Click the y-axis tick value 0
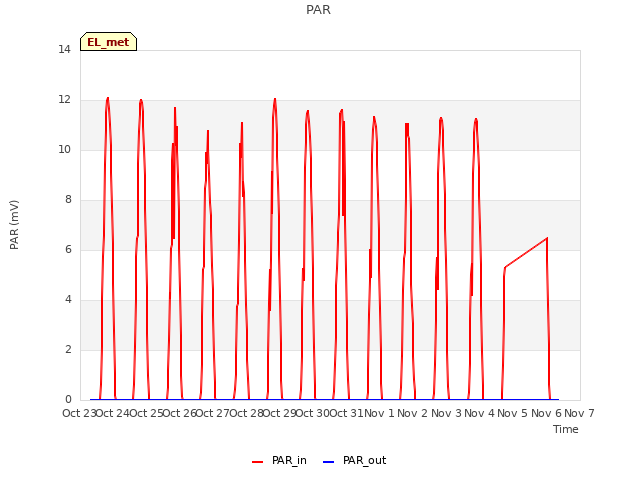 pos(68,400)
